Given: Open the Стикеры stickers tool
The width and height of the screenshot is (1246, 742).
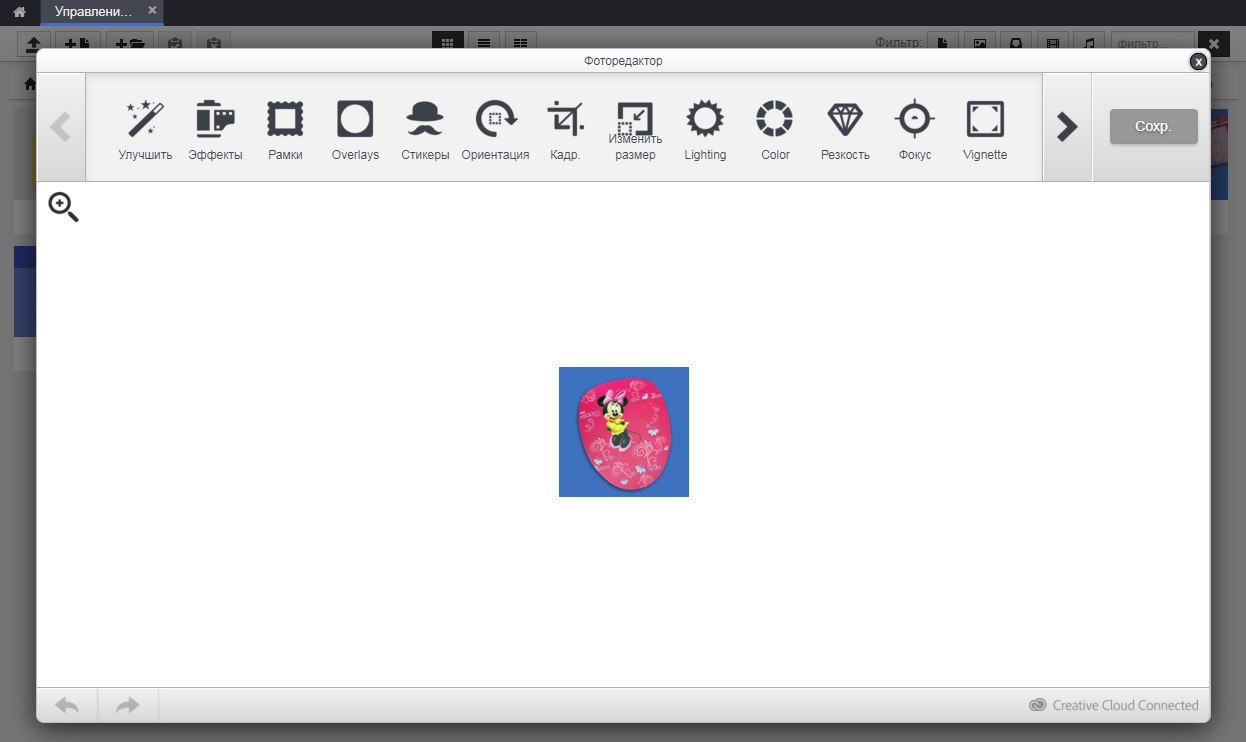Looking at the screenshot, I should coord(425,130).
